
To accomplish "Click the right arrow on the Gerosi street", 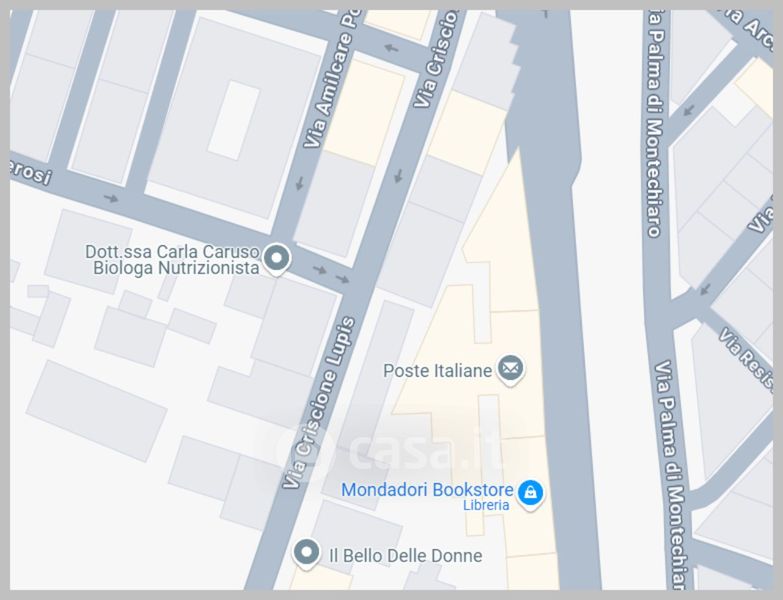I will [x=111, y=199].
